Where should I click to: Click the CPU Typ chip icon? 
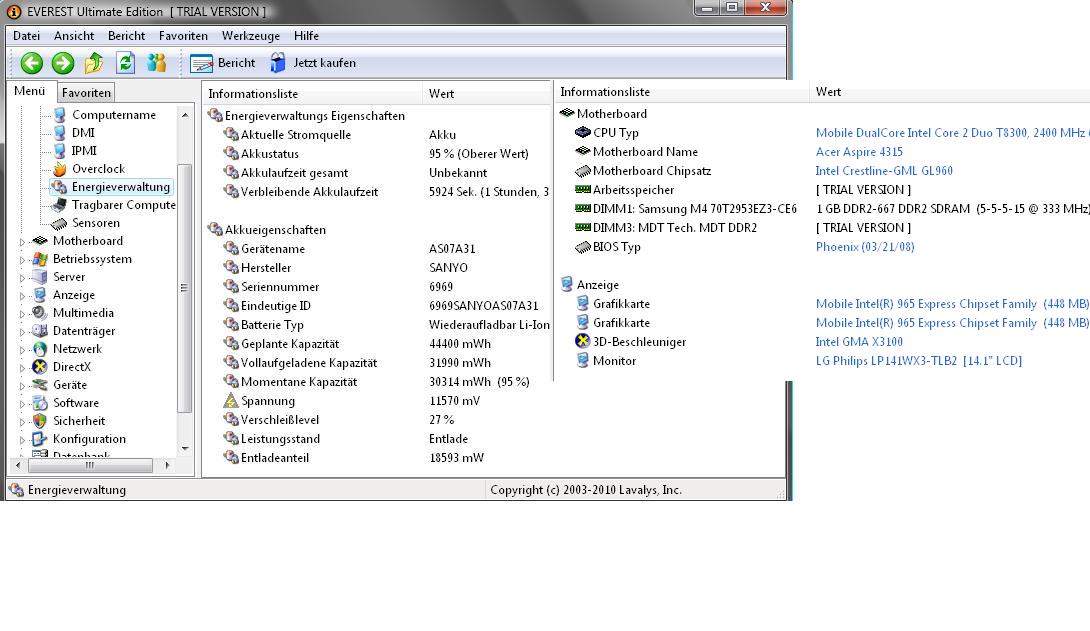pyautogui.click(x=583, y=132)
